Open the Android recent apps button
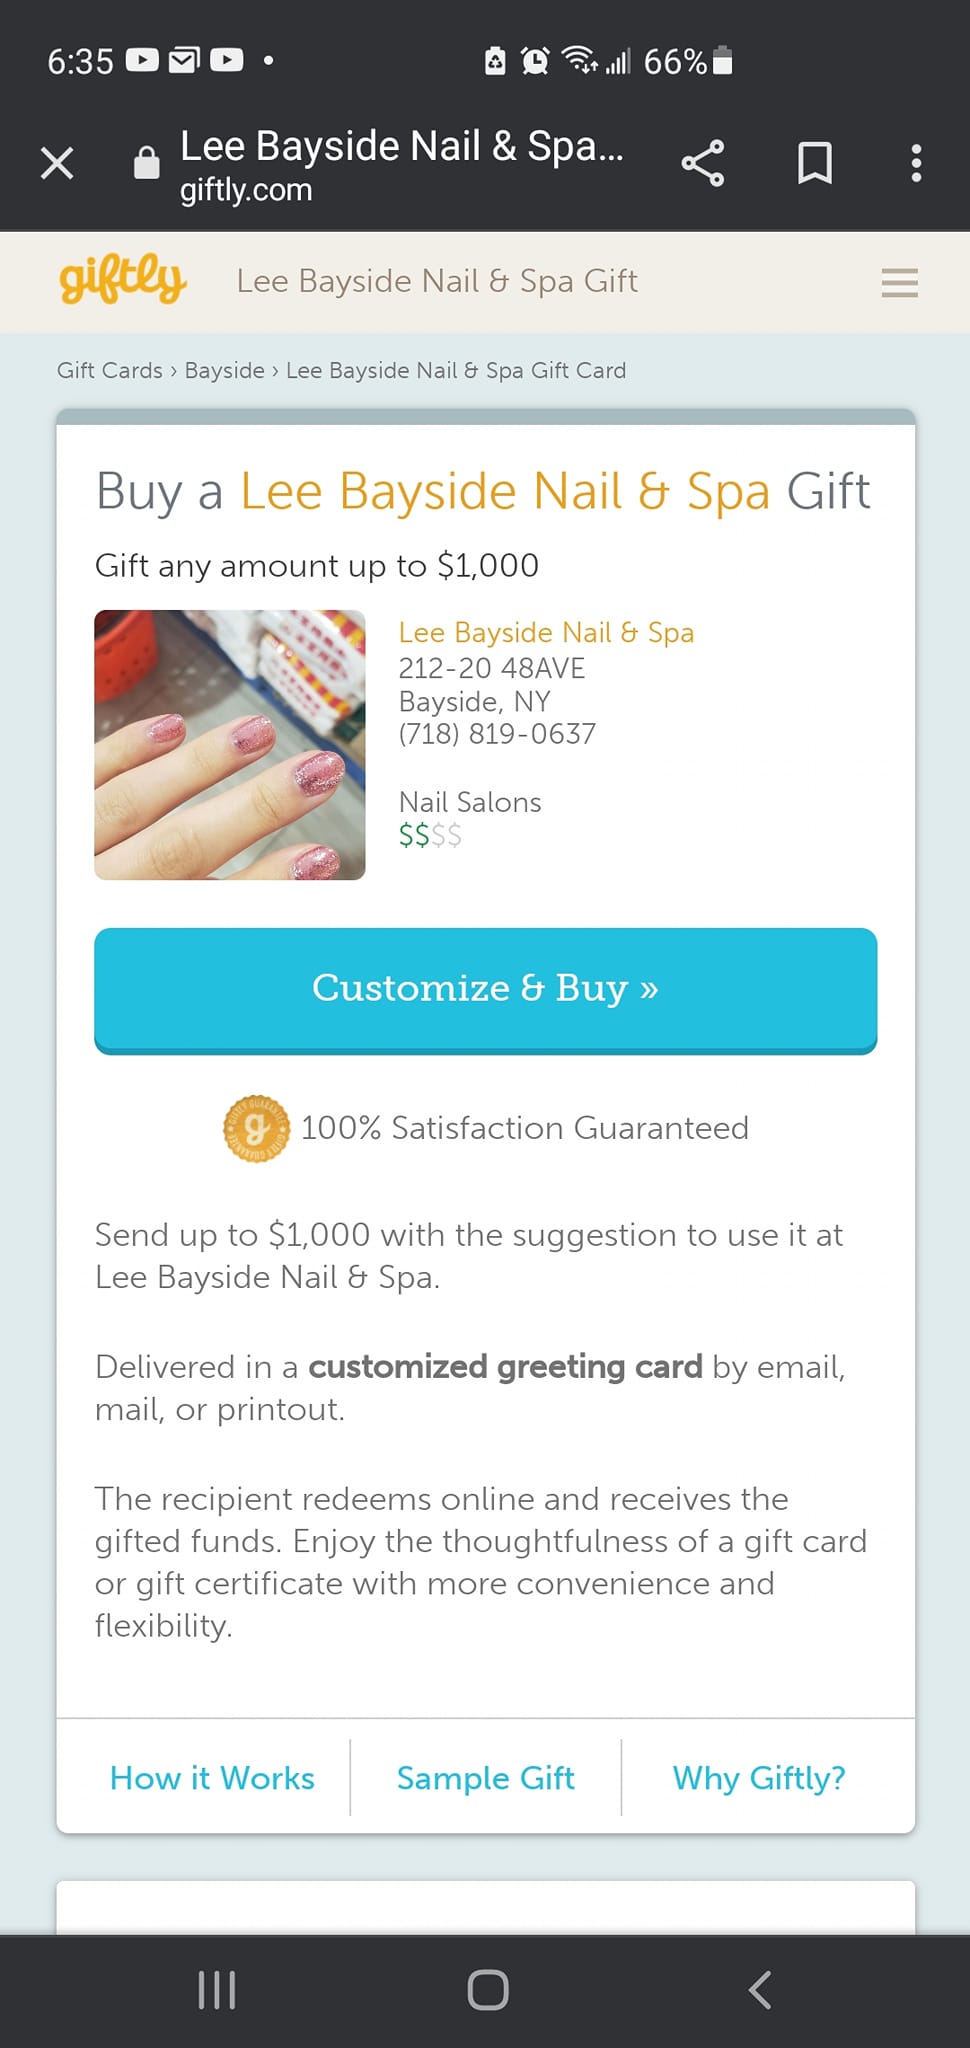Screen dimensions: 970x2048 coord(217,1990)
